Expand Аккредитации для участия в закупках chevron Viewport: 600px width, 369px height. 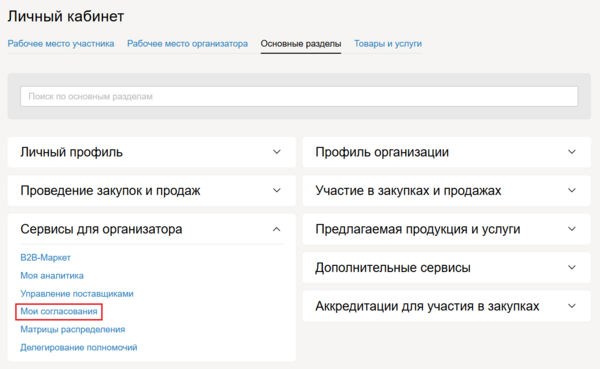click(x=572, y=306)
